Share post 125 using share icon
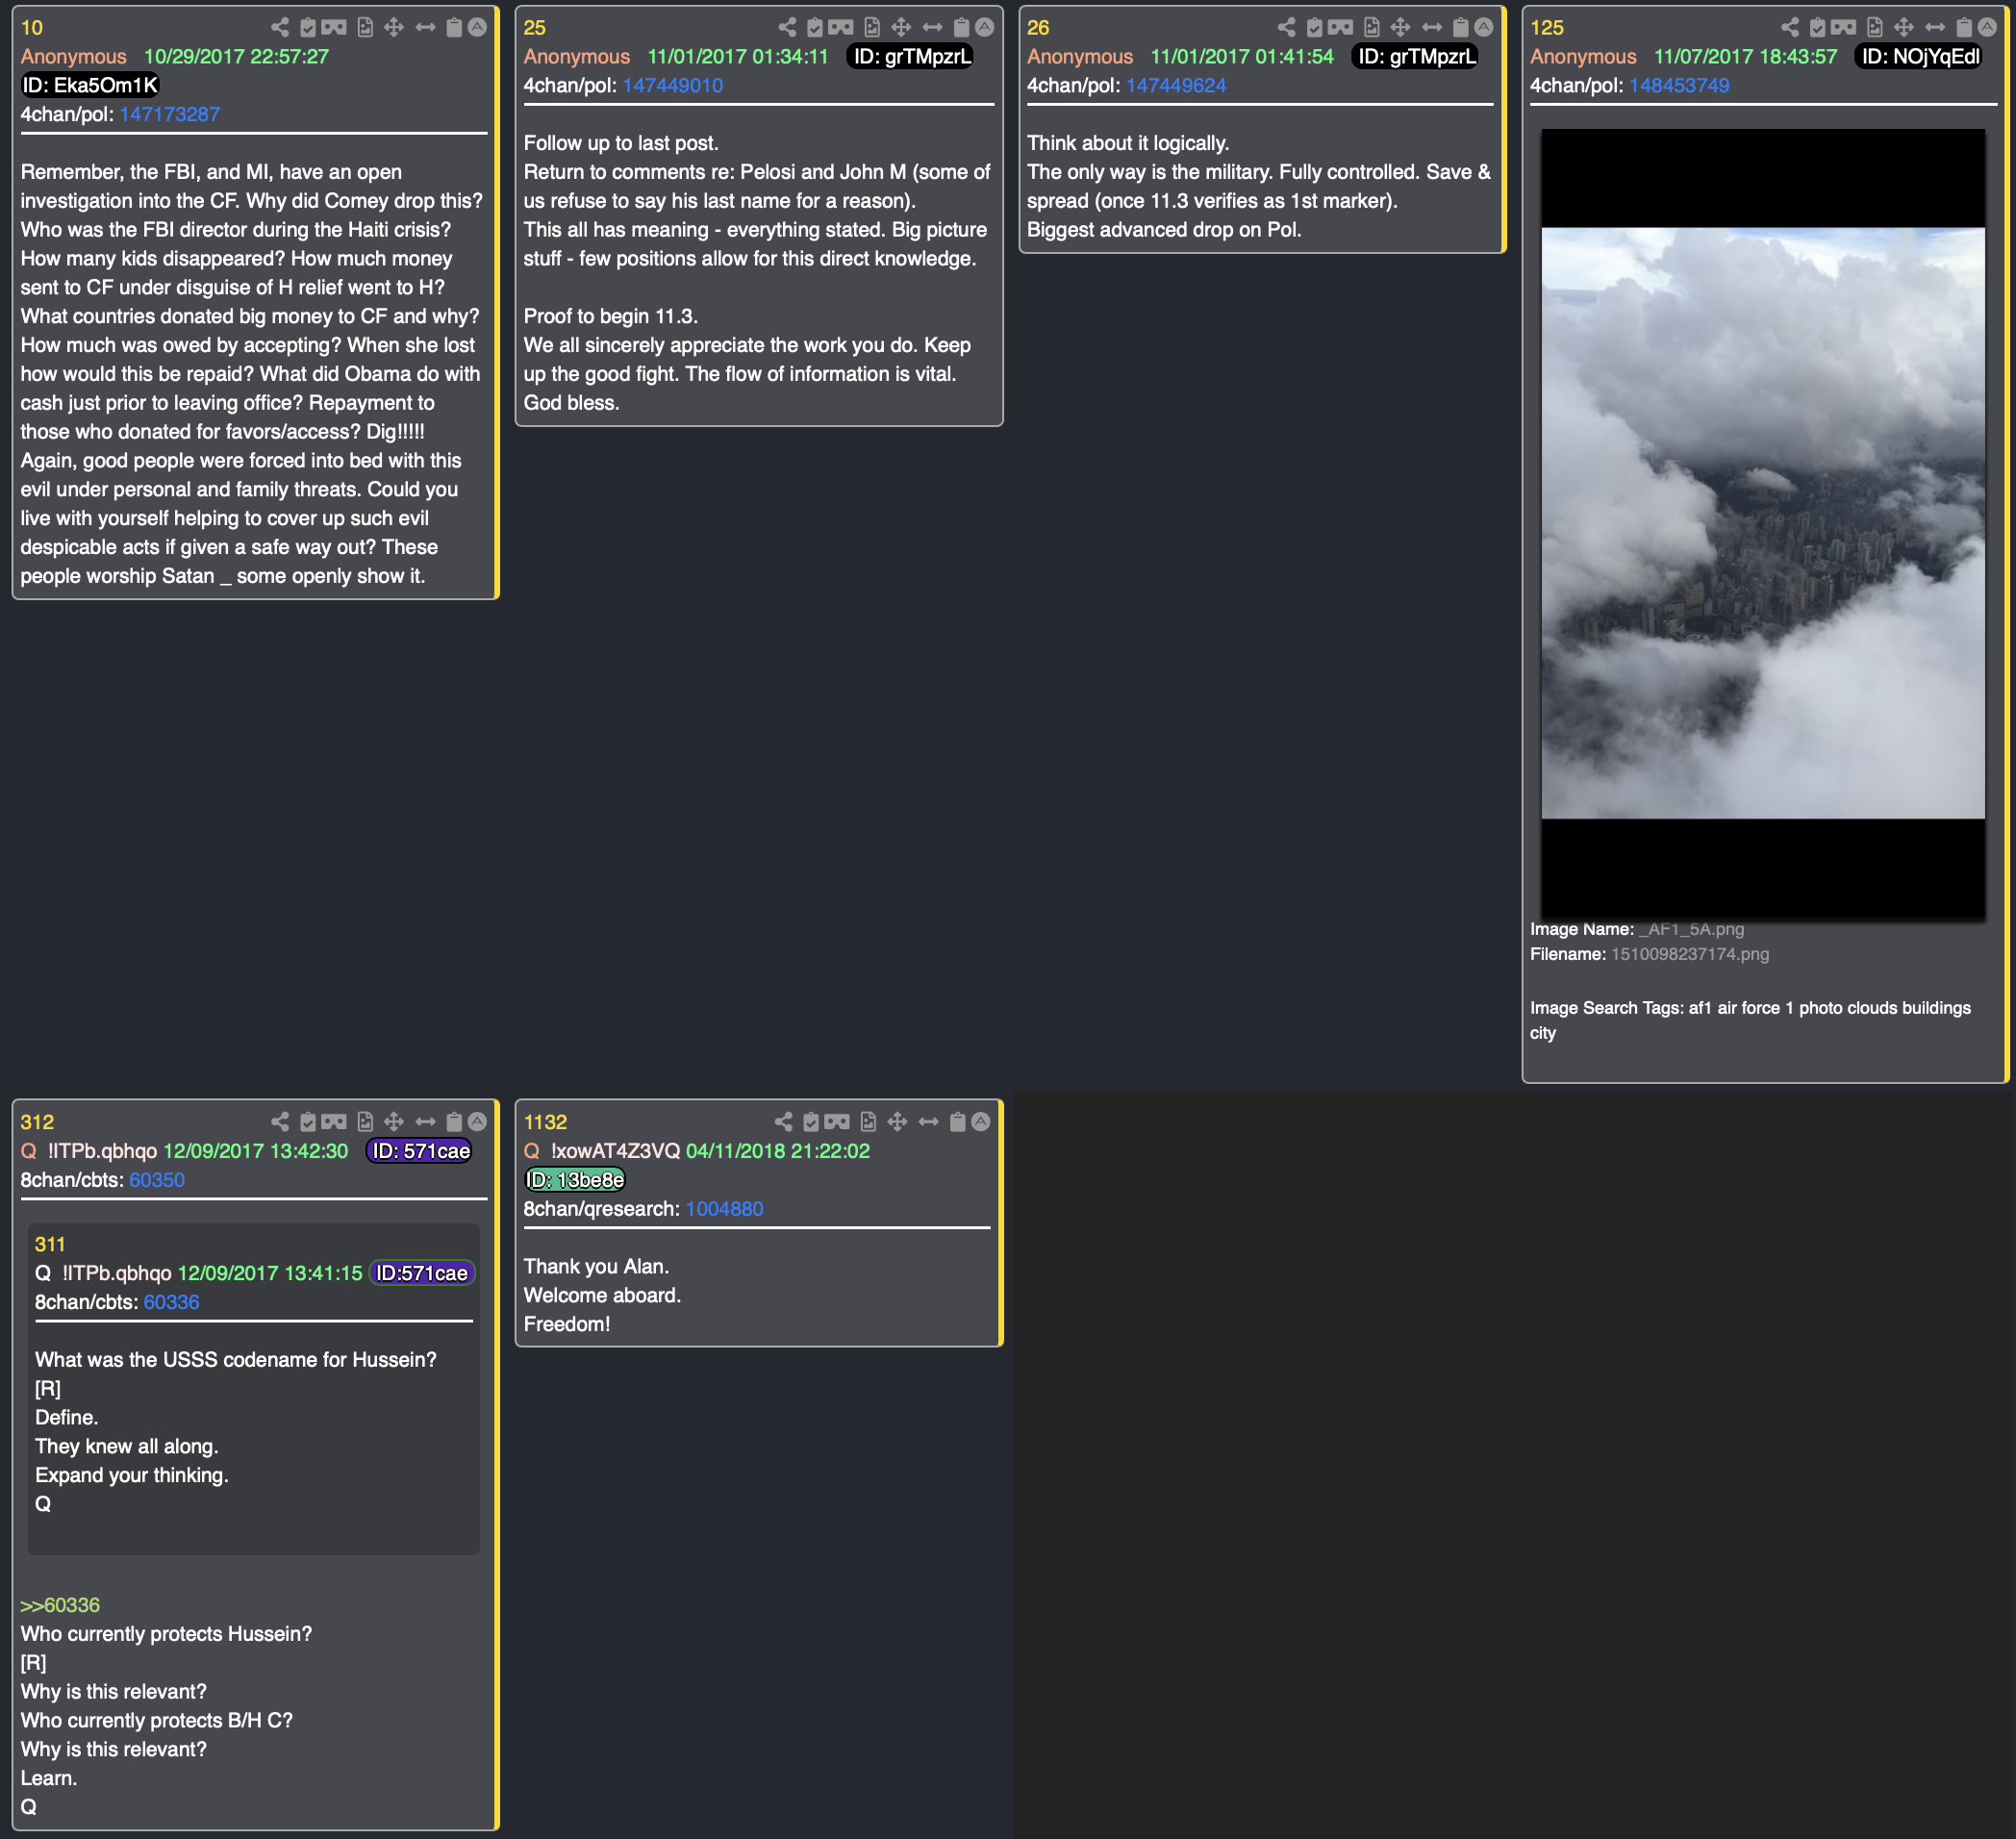The height and width of the screenshot is (1839, 2016). click(1790, 28)
